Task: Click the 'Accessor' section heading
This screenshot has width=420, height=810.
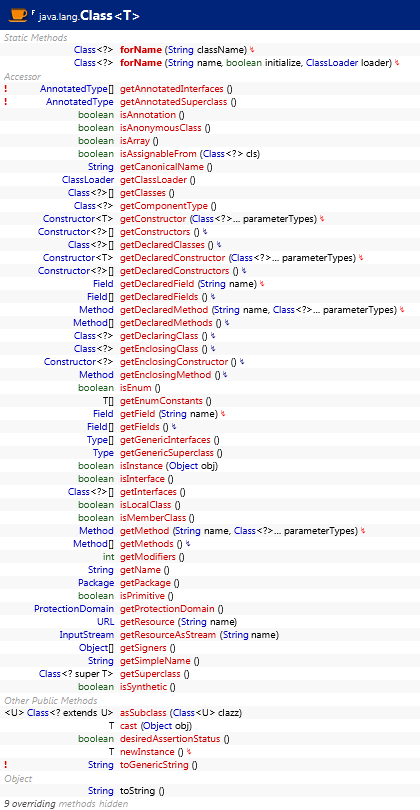Action: click(x=22, y=76)
